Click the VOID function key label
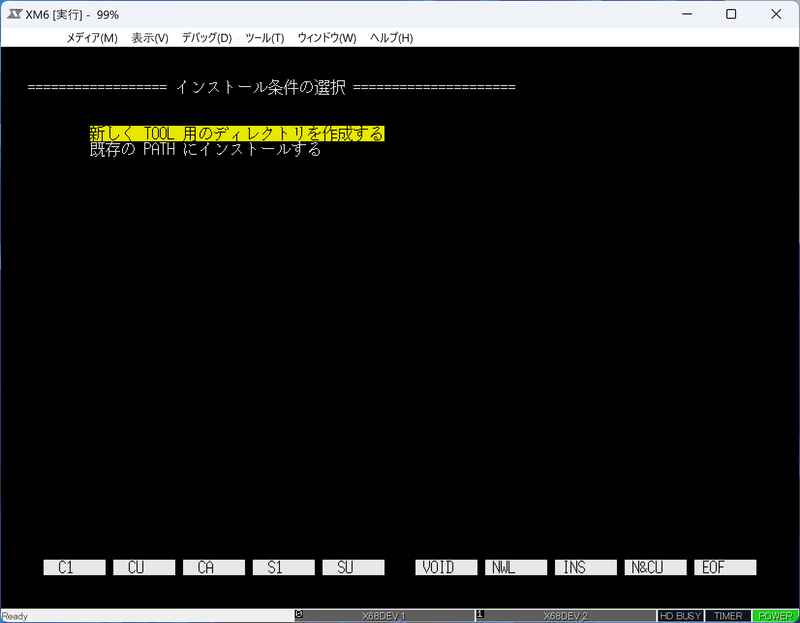This screenshot has width=800, height=623. pyautogui.click(x=446, y=567)
